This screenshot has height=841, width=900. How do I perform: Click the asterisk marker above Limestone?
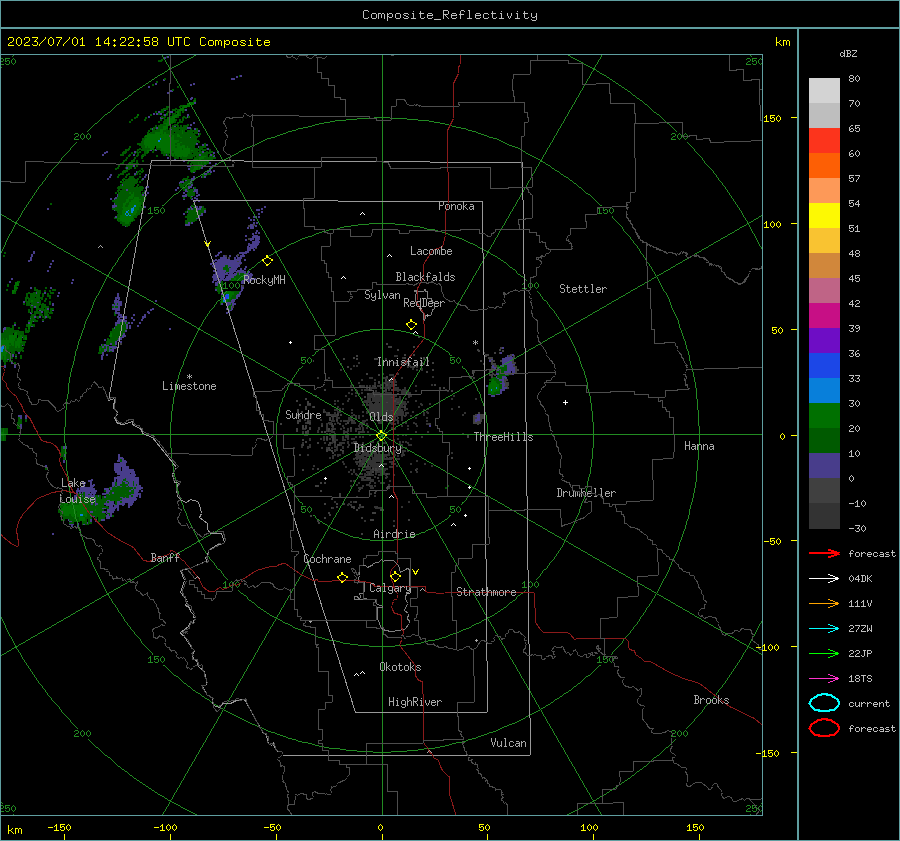pyautogui.click(x=189, y=377)
